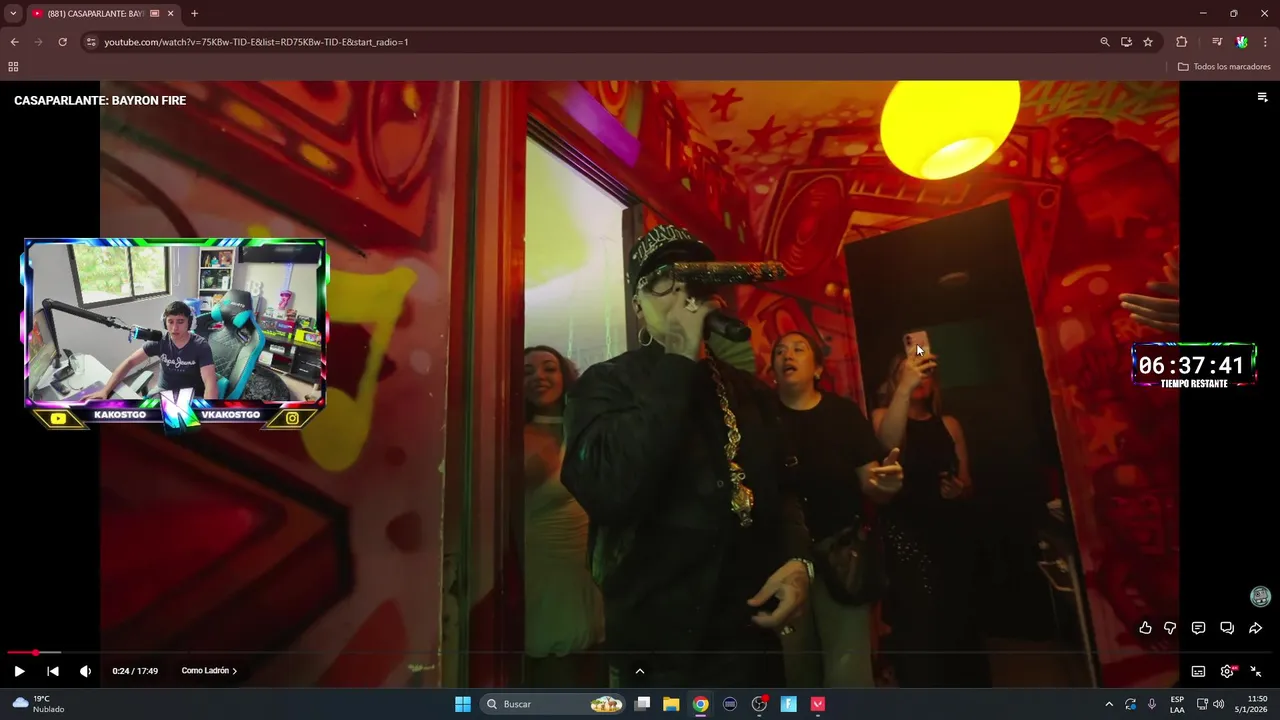Install app icon in address bar

click(1126, 42)
